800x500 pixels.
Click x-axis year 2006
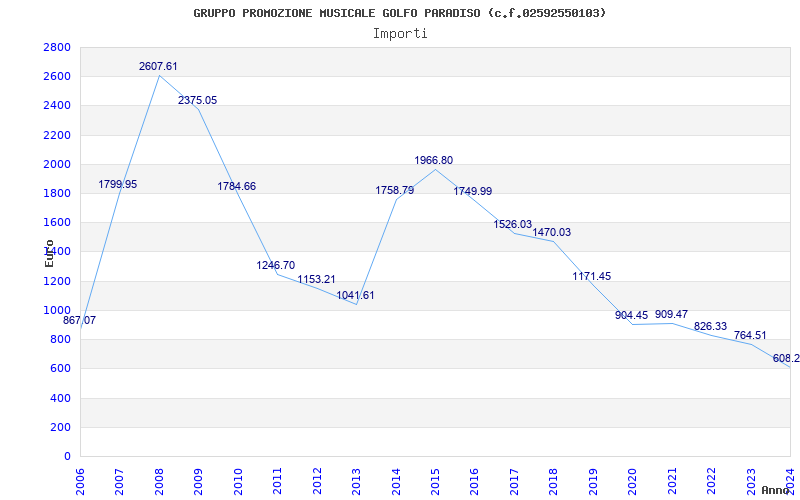[80, 481]
